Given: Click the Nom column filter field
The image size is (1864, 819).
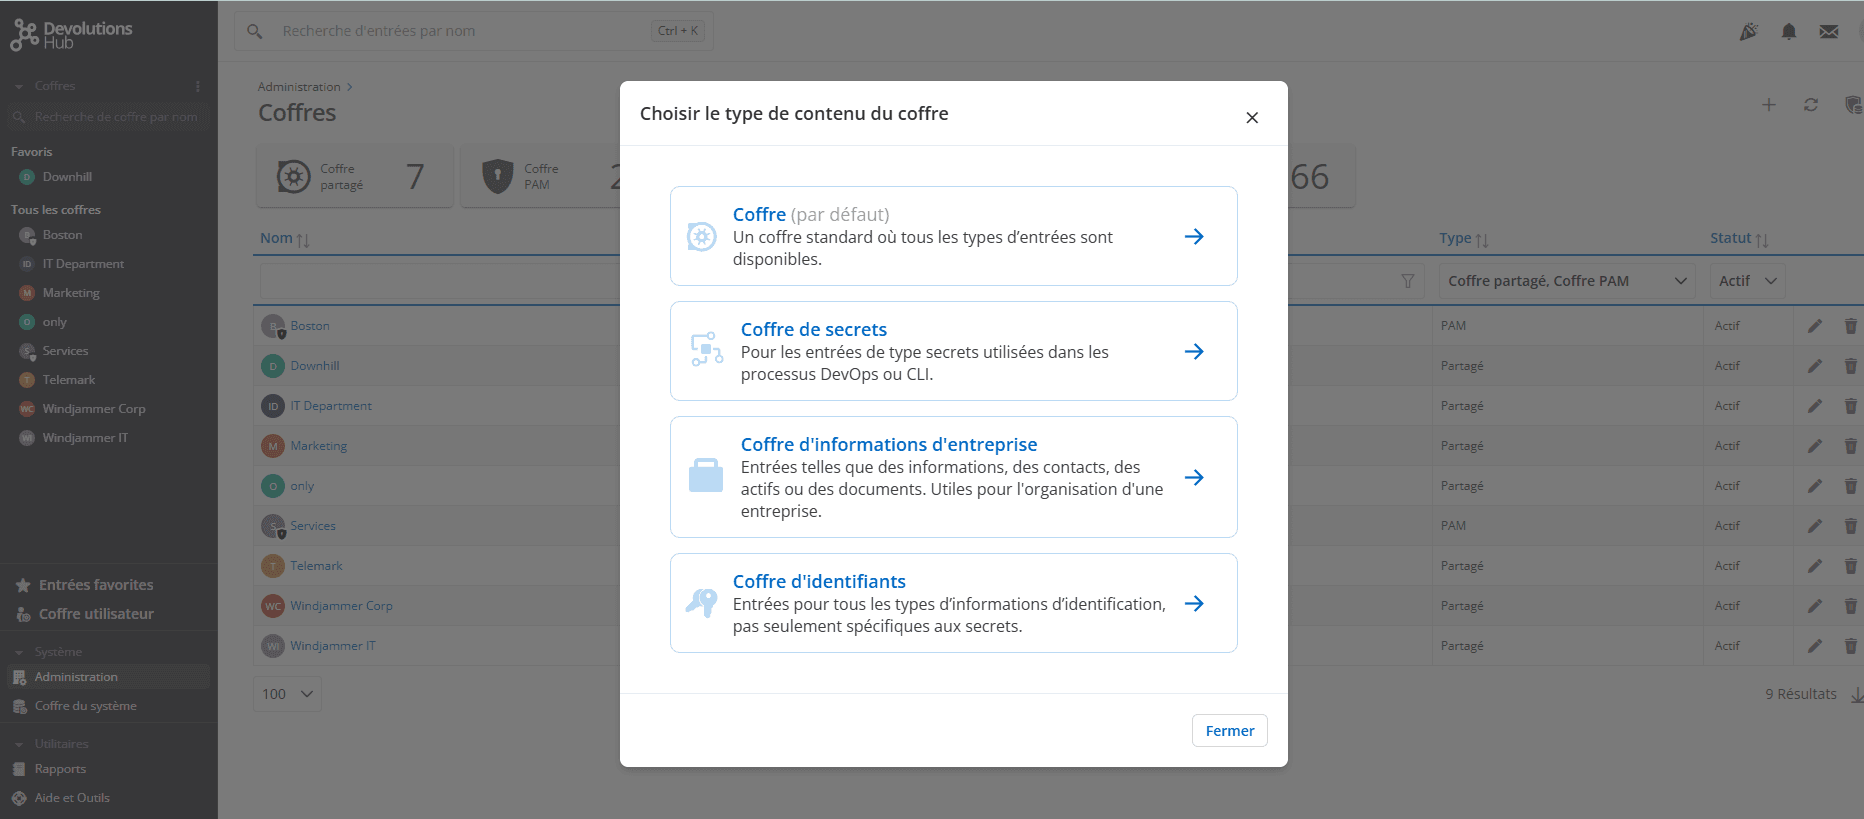Looking at the screenshot, I should (x=440, y=281).
